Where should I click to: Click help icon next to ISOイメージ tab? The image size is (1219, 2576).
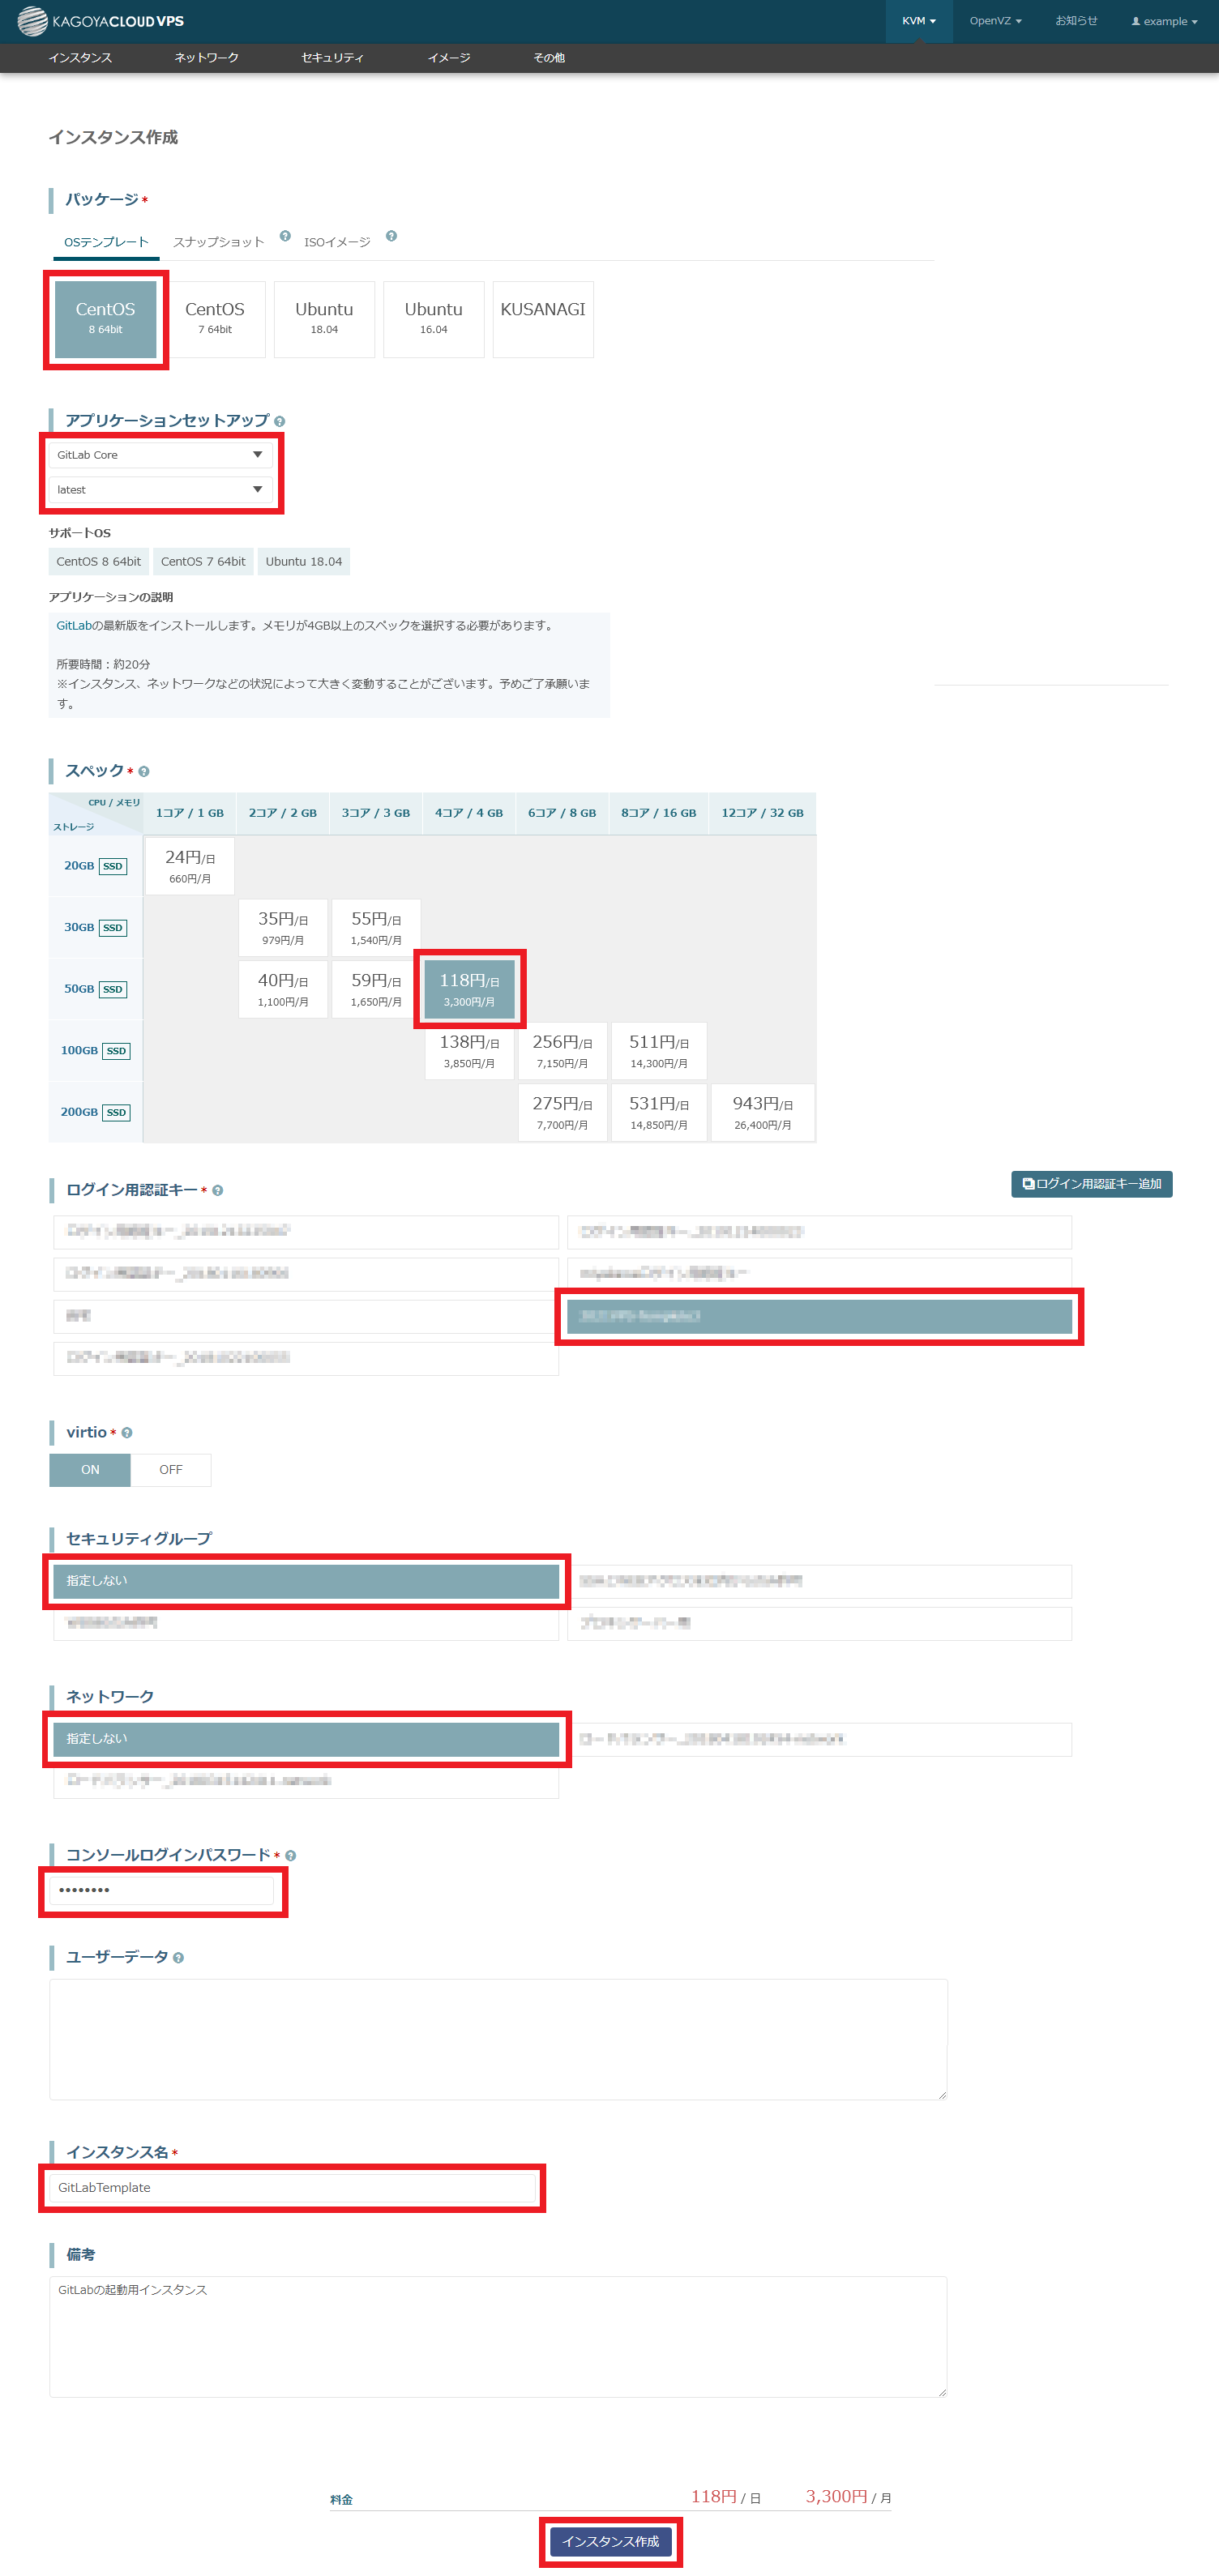(391, 236)
